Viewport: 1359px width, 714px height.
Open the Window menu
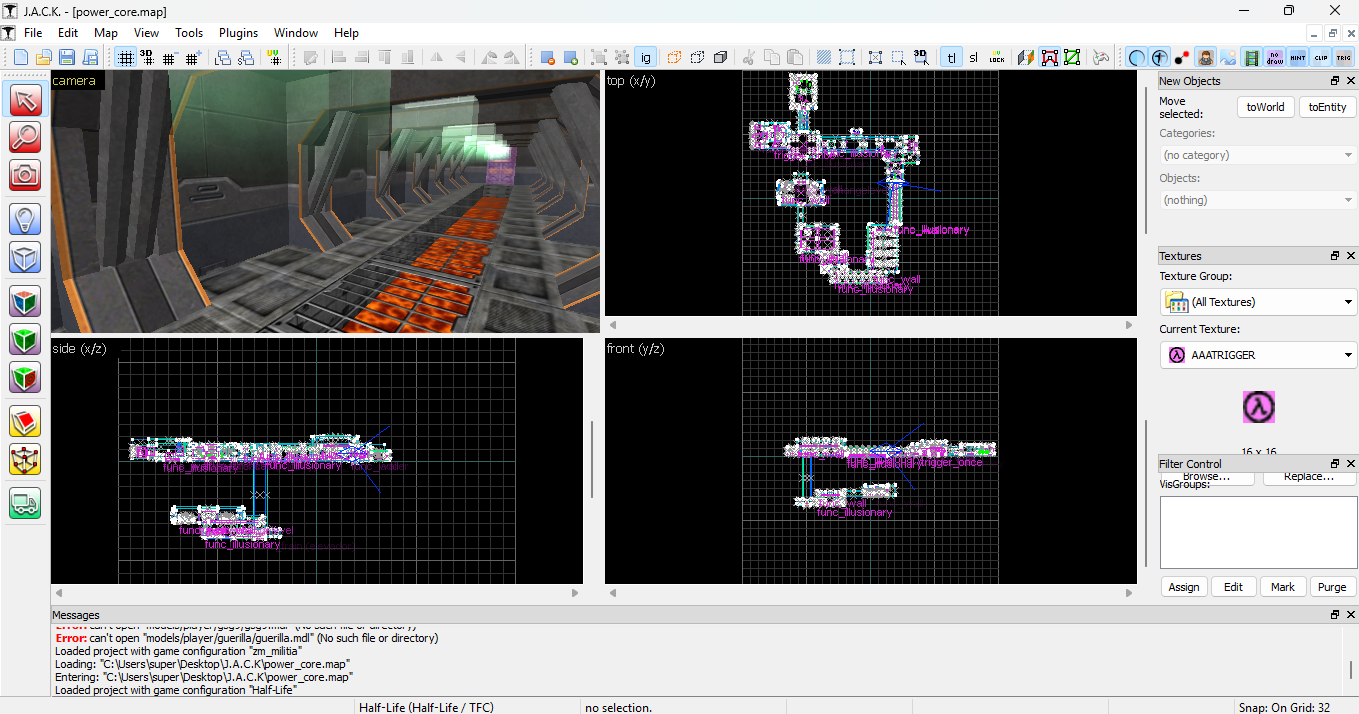tap(296, 32)
